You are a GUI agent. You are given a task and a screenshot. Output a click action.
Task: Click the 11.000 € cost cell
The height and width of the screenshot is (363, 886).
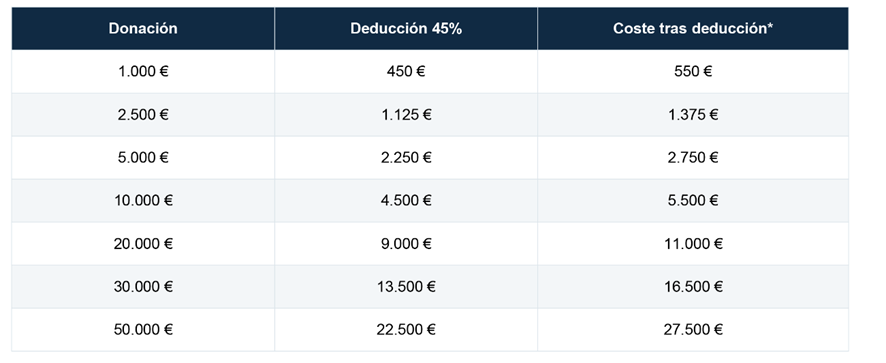[693, 244]
